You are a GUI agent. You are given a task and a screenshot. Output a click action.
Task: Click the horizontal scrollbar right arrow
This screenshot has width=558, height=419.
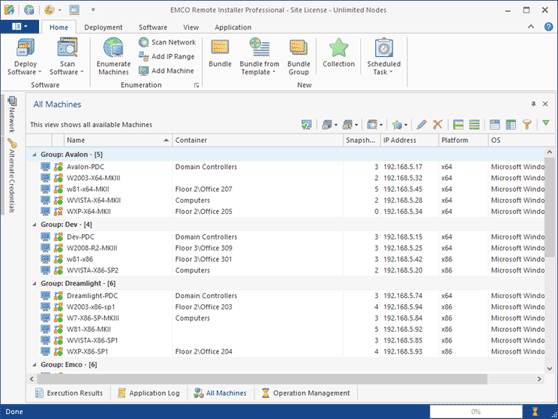pos(539,379)
